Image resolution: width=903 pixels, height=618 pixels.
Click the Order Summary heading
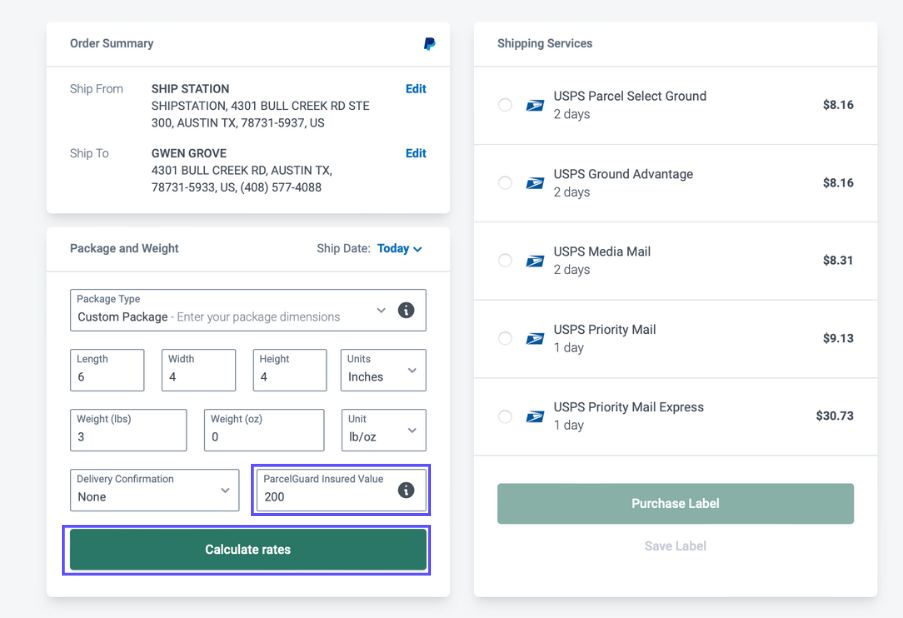pos(112,43)
